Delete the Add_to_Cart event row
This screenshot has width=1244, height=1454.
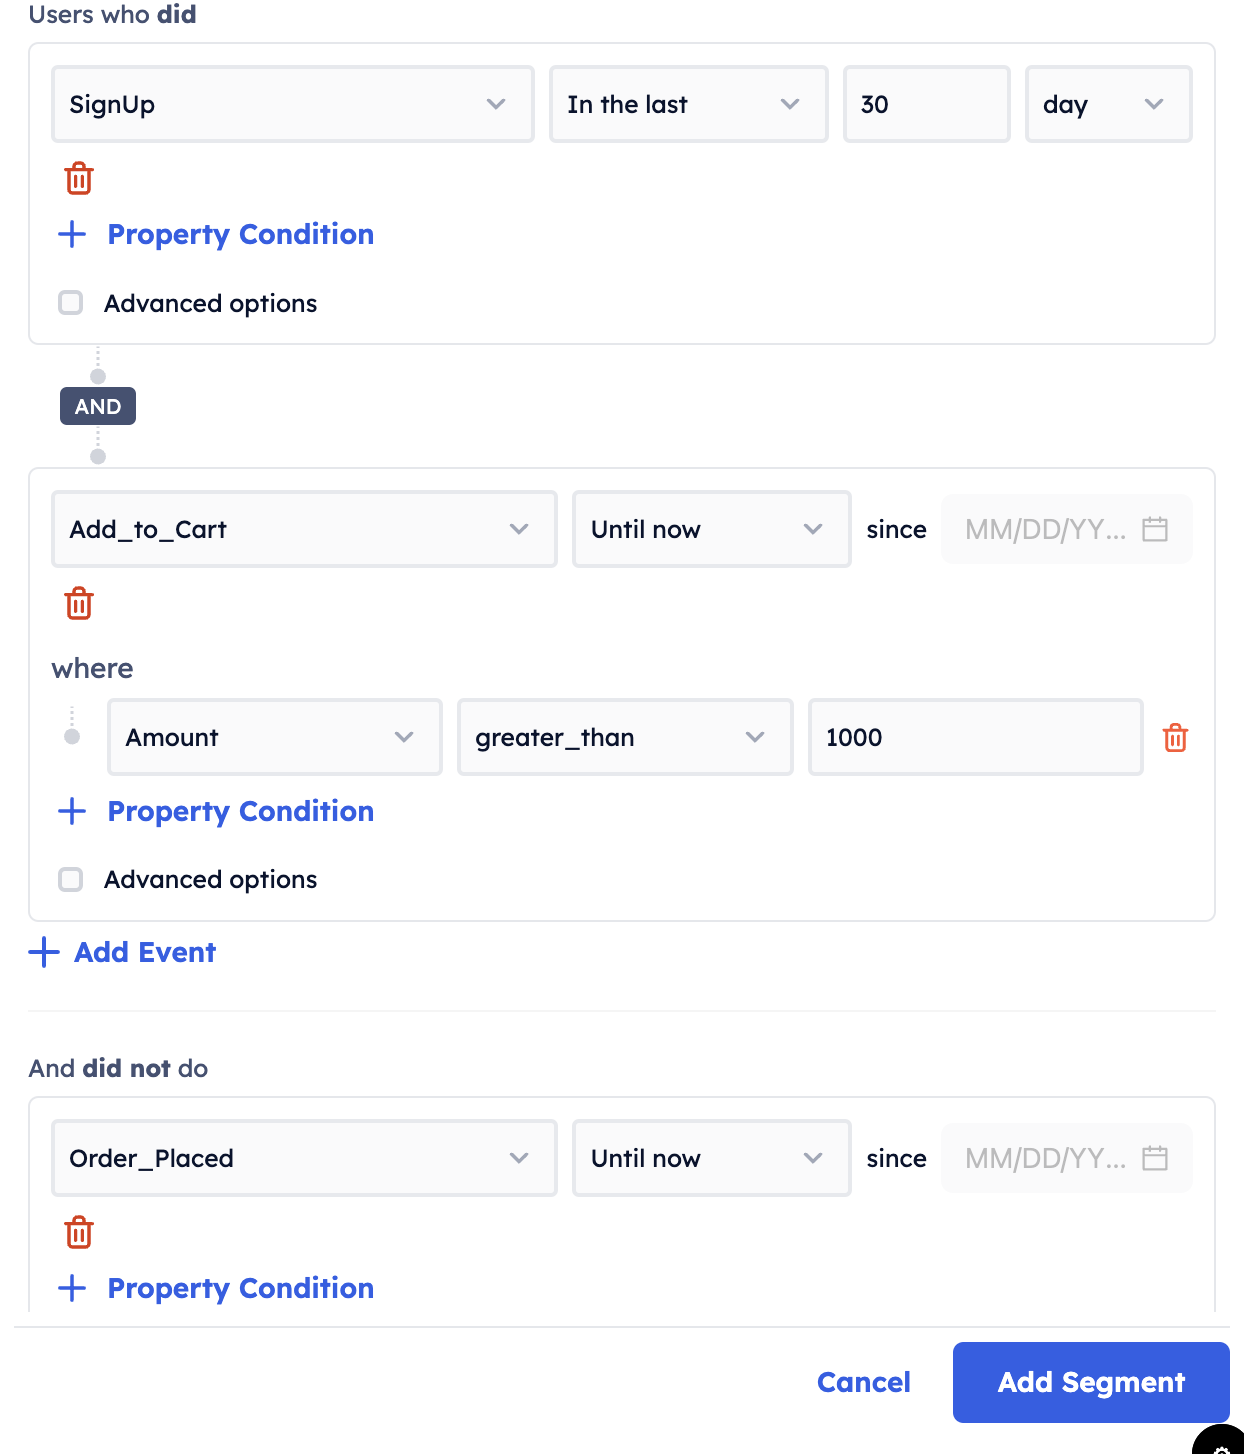(x=79, y=604)
